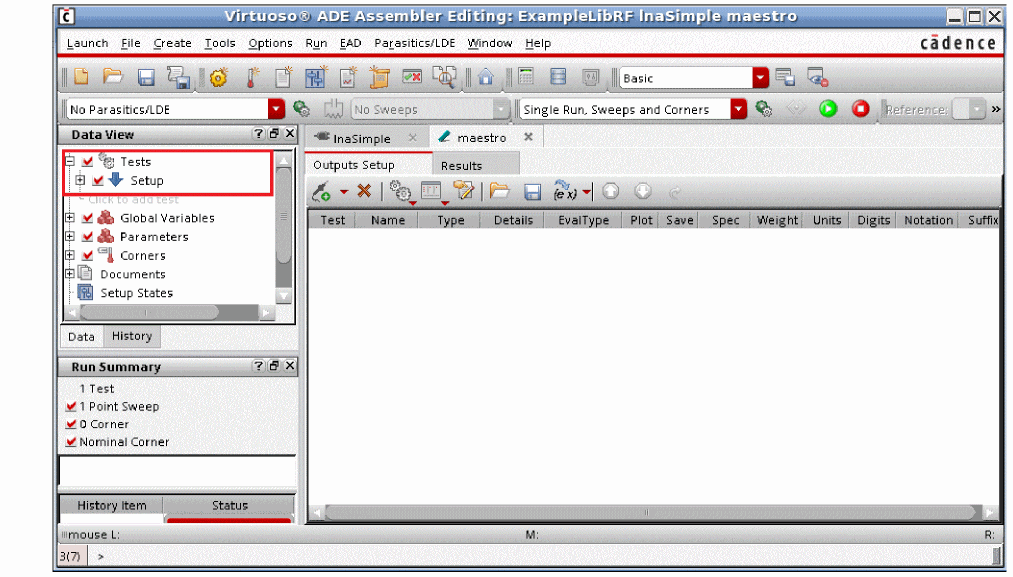Switch to the History tab
This screenshot has width=1013, height=577.
tap(132, 336)
